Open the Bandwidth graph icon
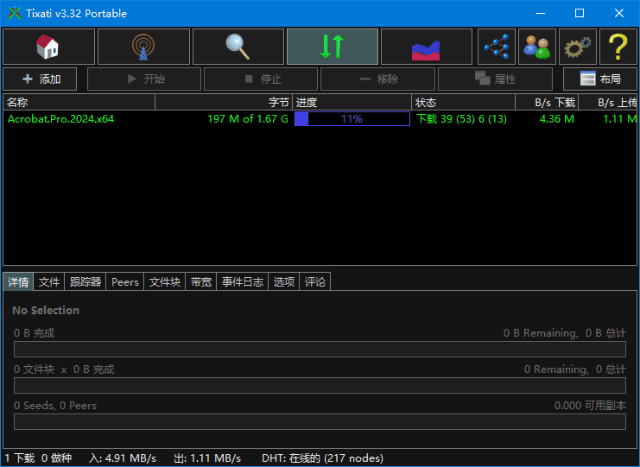This screenshot has width=640, height=467. tap(427, 47)
